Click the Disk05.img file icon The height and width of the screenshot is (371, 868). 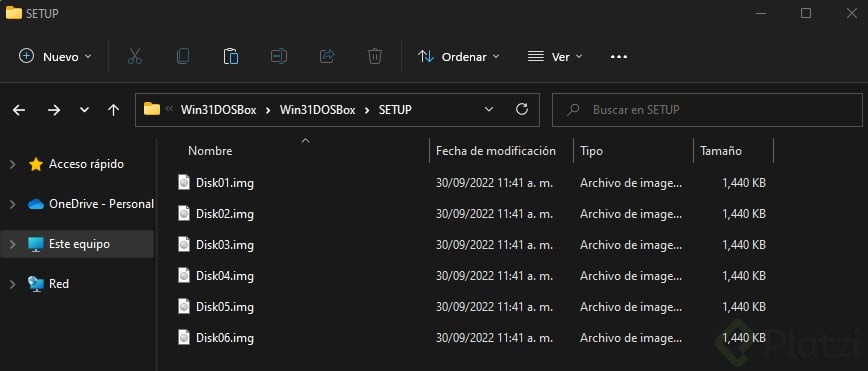[184, 306]
